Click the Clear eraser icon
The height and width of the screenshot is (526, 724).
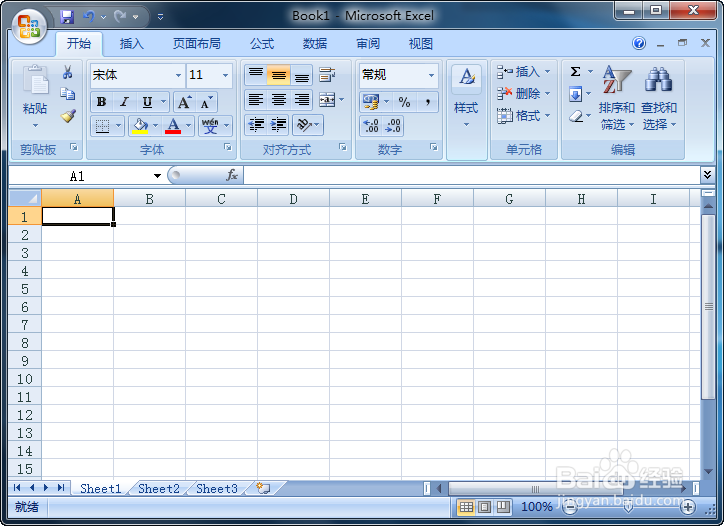[x=575, y=116]
